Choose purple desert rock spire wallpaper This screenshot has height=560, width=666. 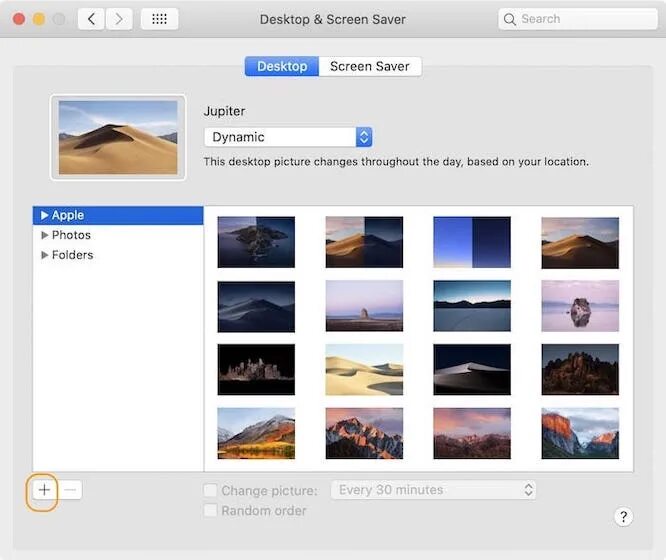[x=364, y=306]
